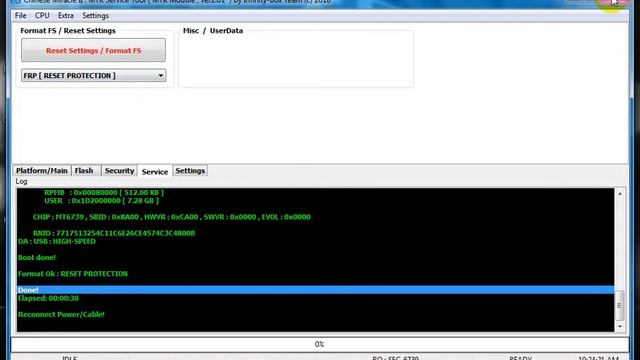Click the 'RPMB : 0x00080000' log line
Image resolution: width=640 pixels, height=360 pixels.
(104, 192)
